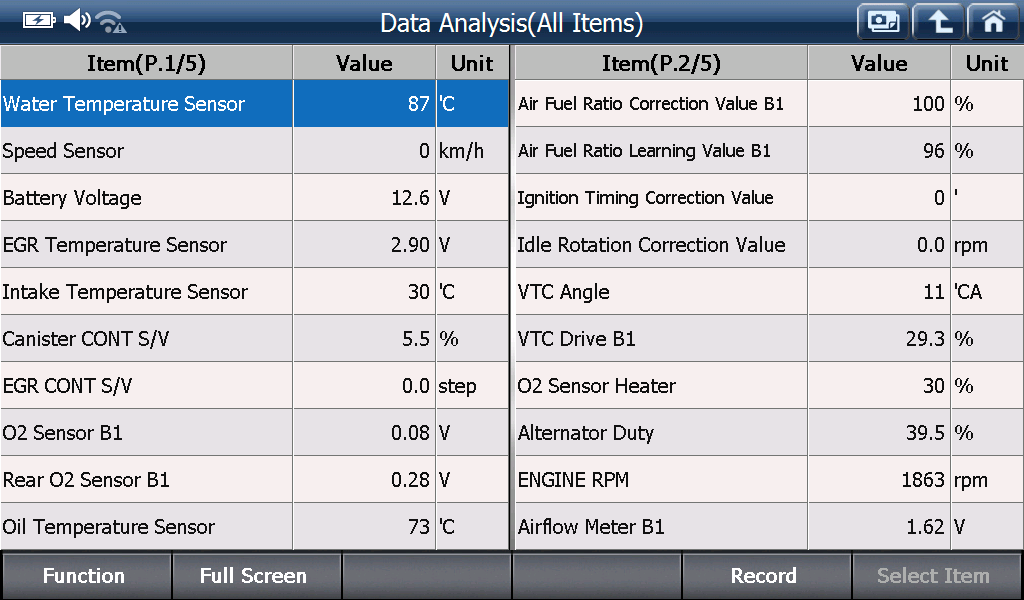Click the back arrow icon
1024x600 pixels.
point(938,22)
